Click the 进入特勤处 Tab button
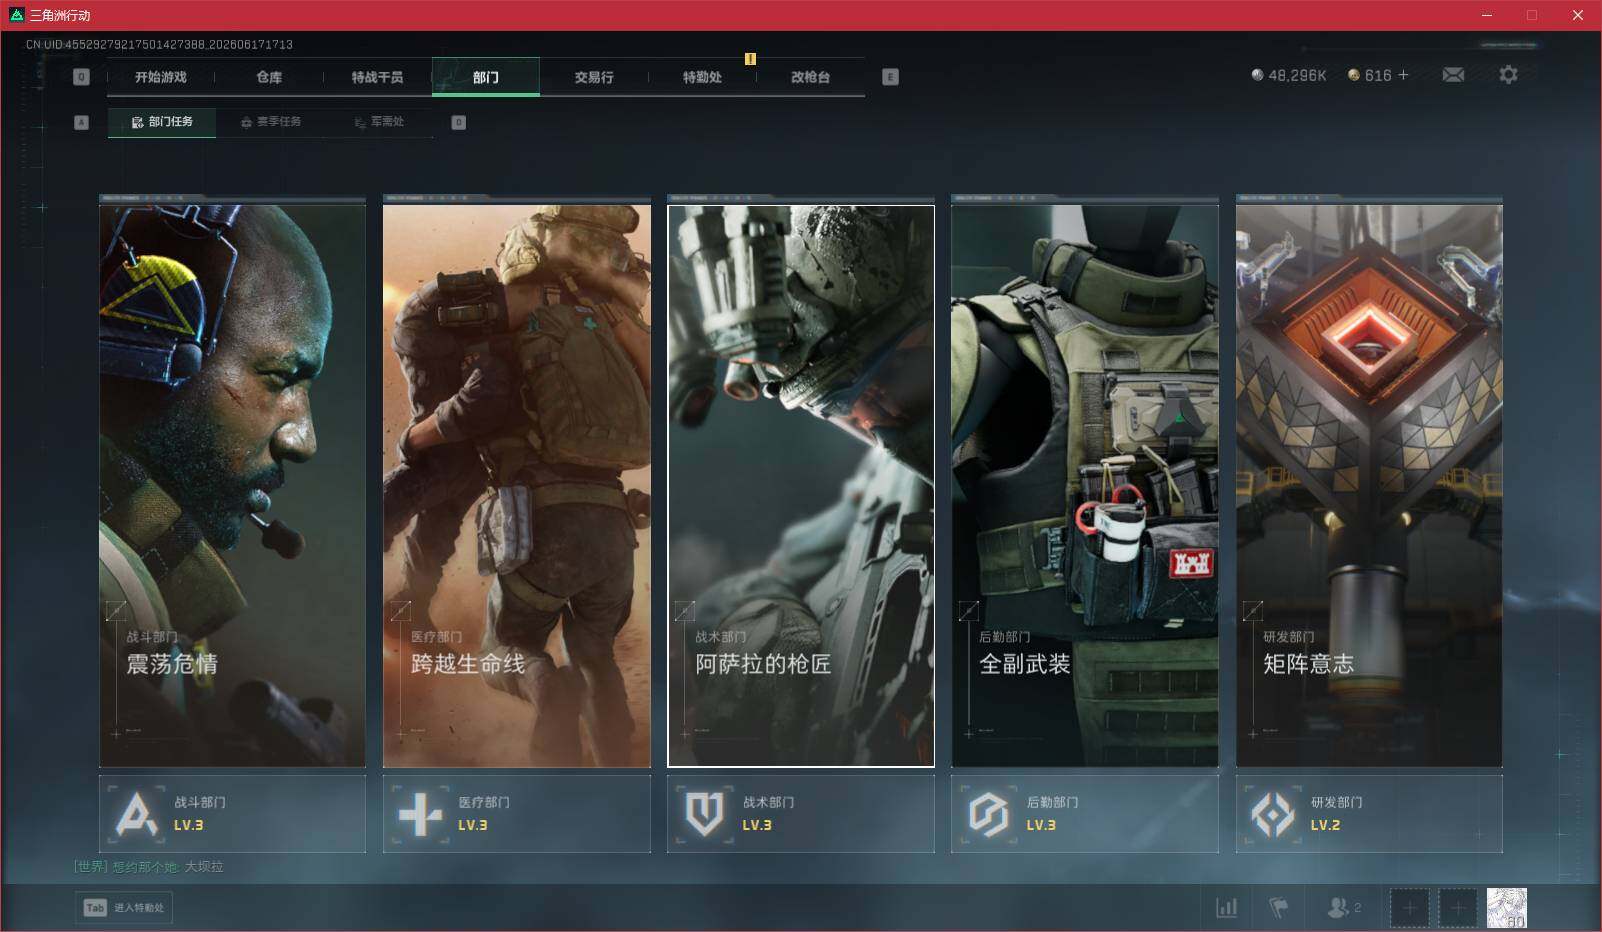The image size is (1602, 932). coord(124,907)
